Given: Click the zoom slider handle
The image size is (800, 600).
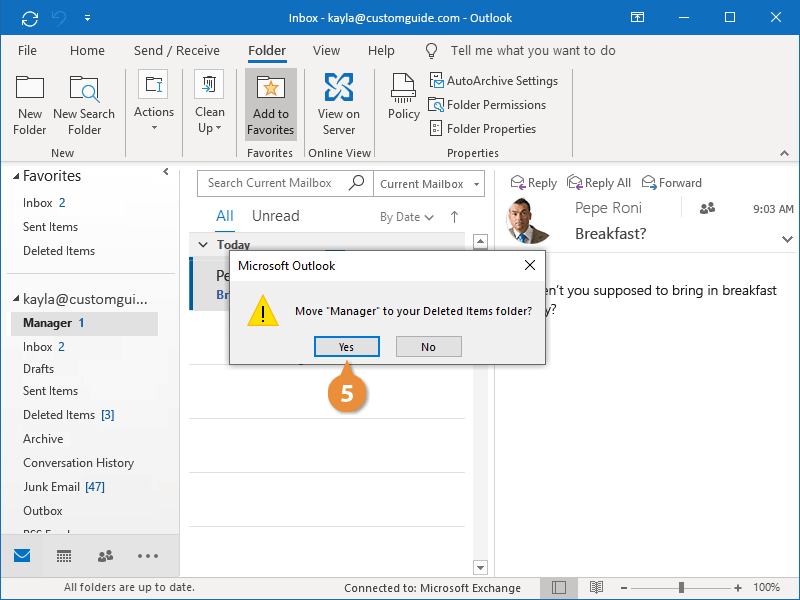Looking at the screenshot, I should [681, 588].
